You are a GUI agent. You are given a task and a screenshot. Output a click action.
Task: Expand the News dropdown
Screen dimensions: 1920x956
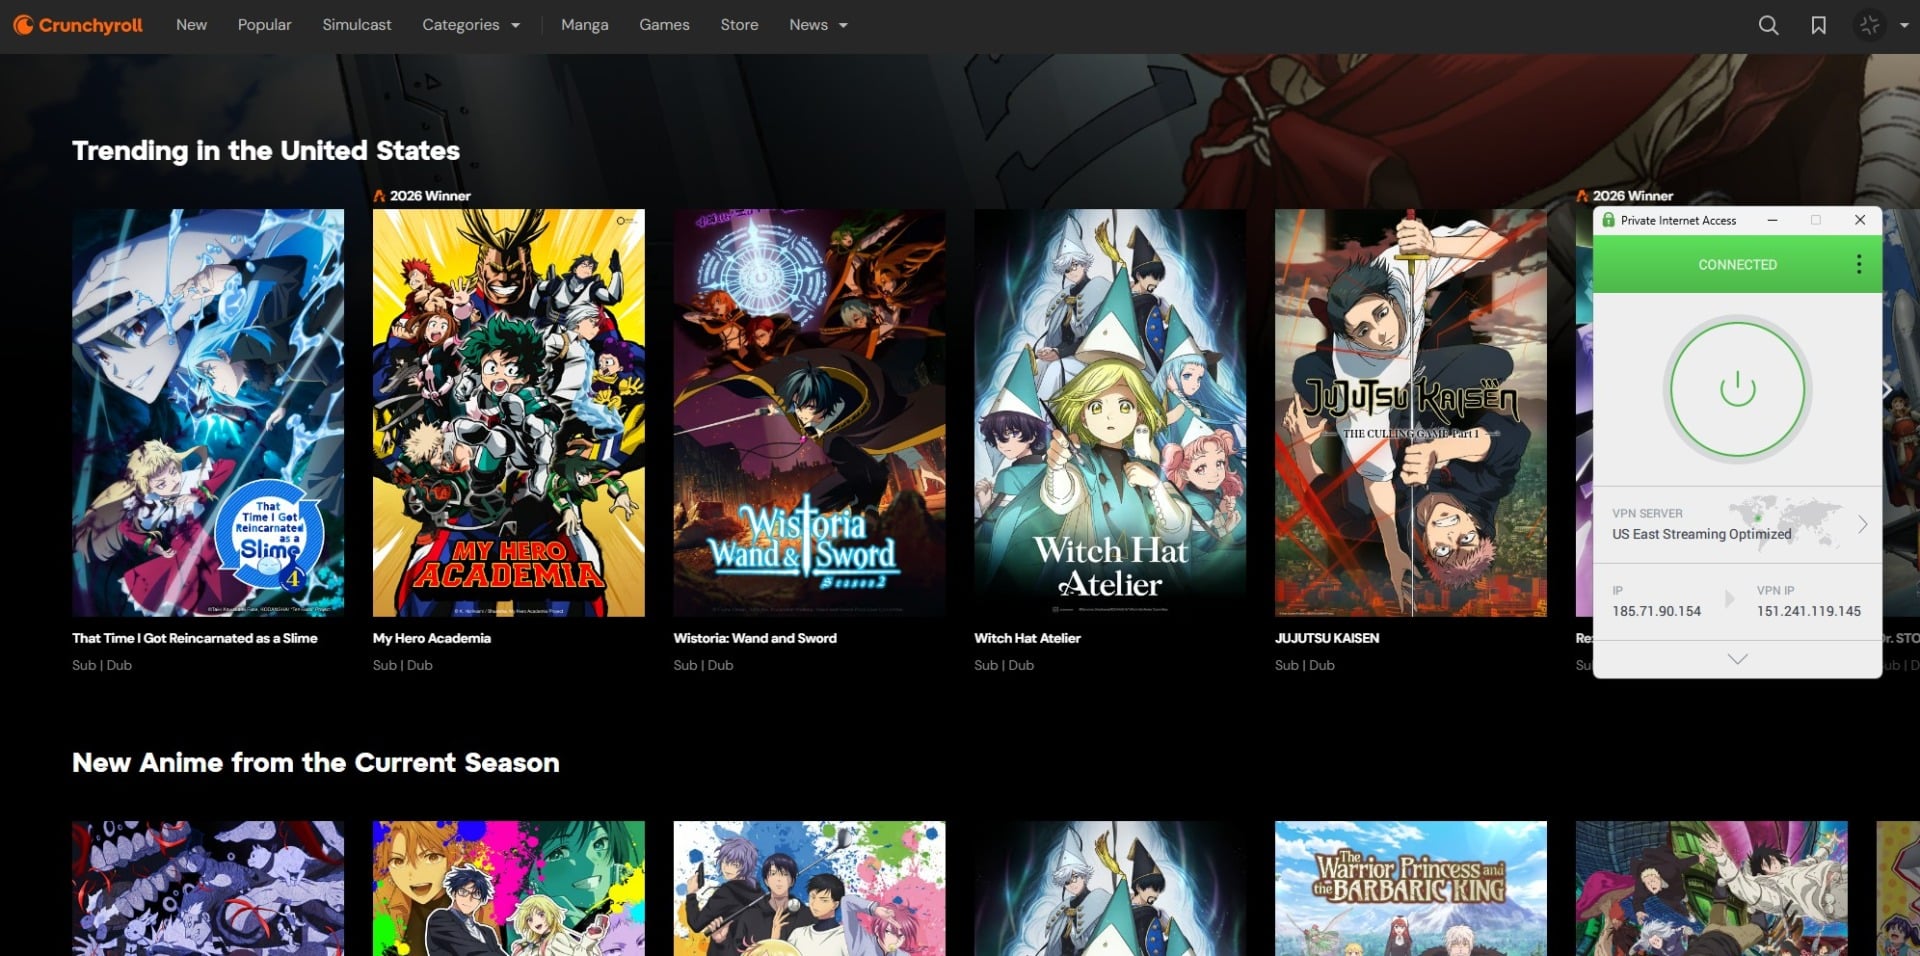click(818, 25)
